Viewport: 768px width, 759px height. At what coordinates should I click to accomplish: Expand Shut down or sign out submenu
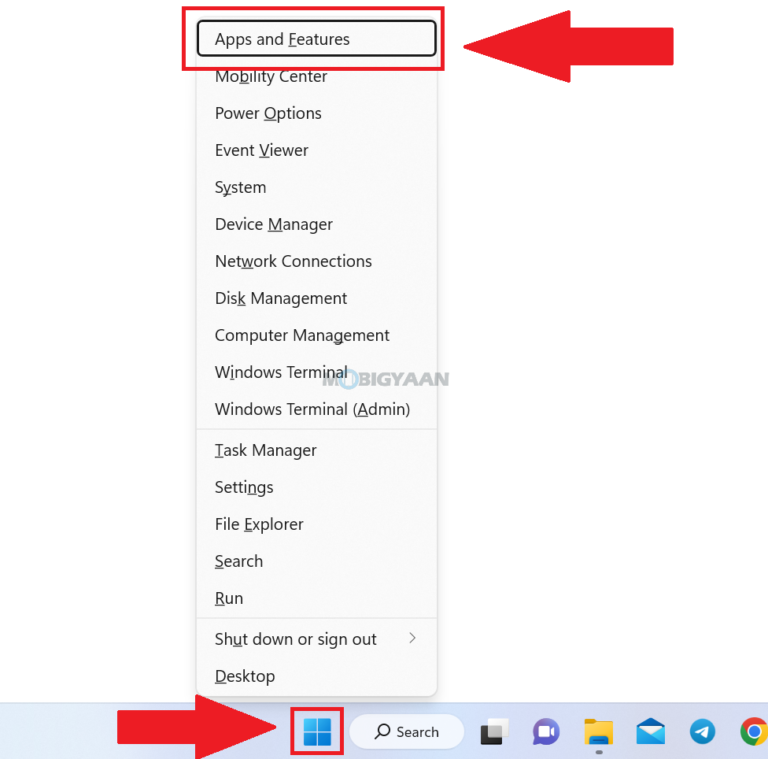point(316,639)
